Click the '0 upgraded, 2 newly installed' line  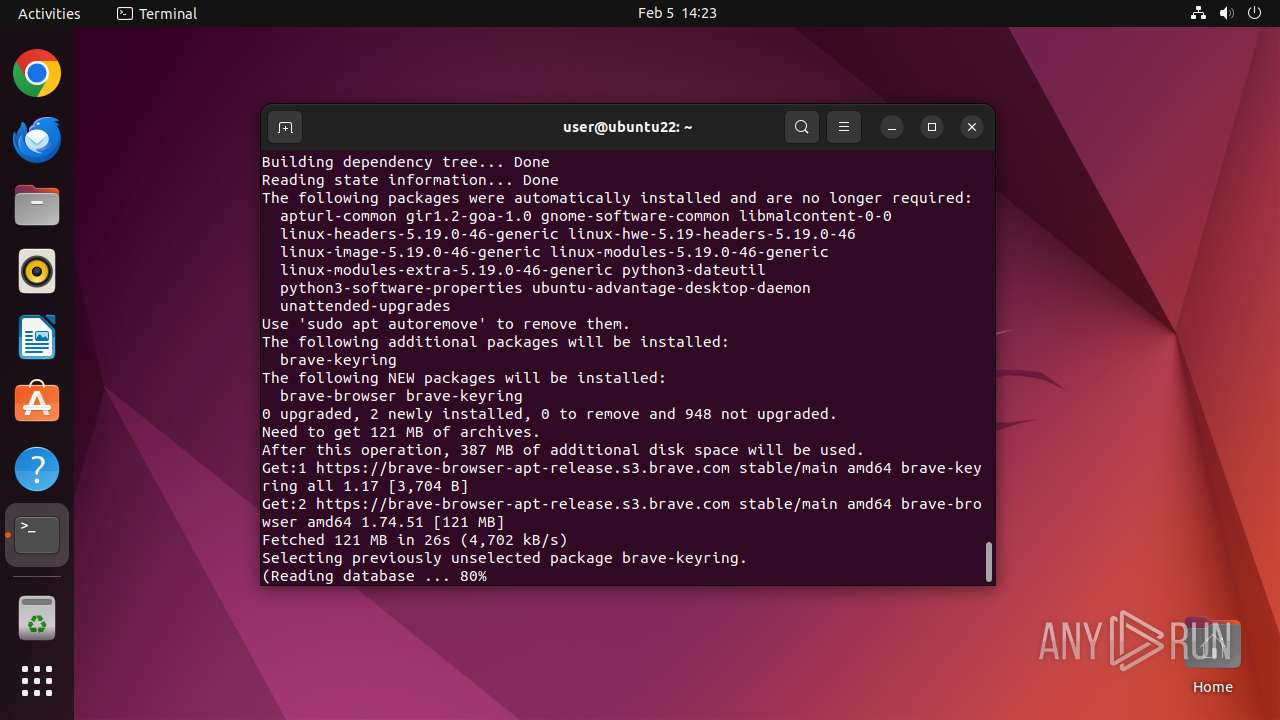[x=549, y=414]
